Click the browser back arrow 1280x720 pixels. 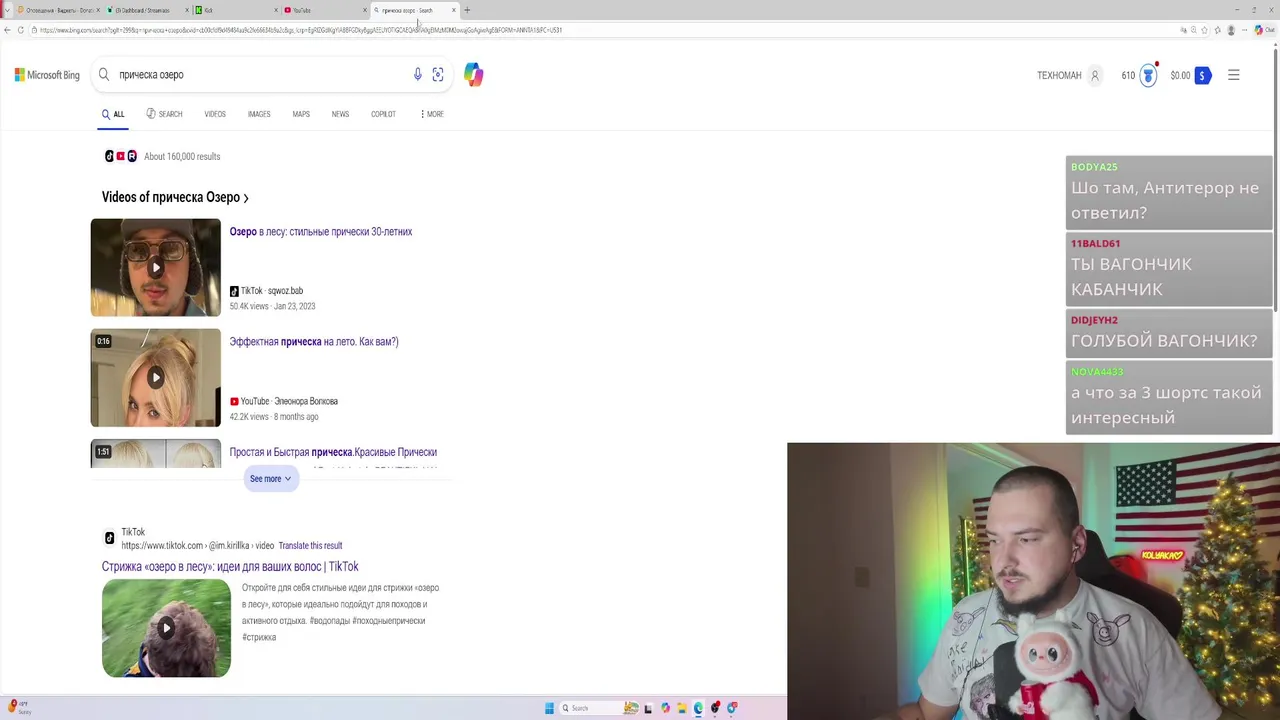(x=7, y=30)
